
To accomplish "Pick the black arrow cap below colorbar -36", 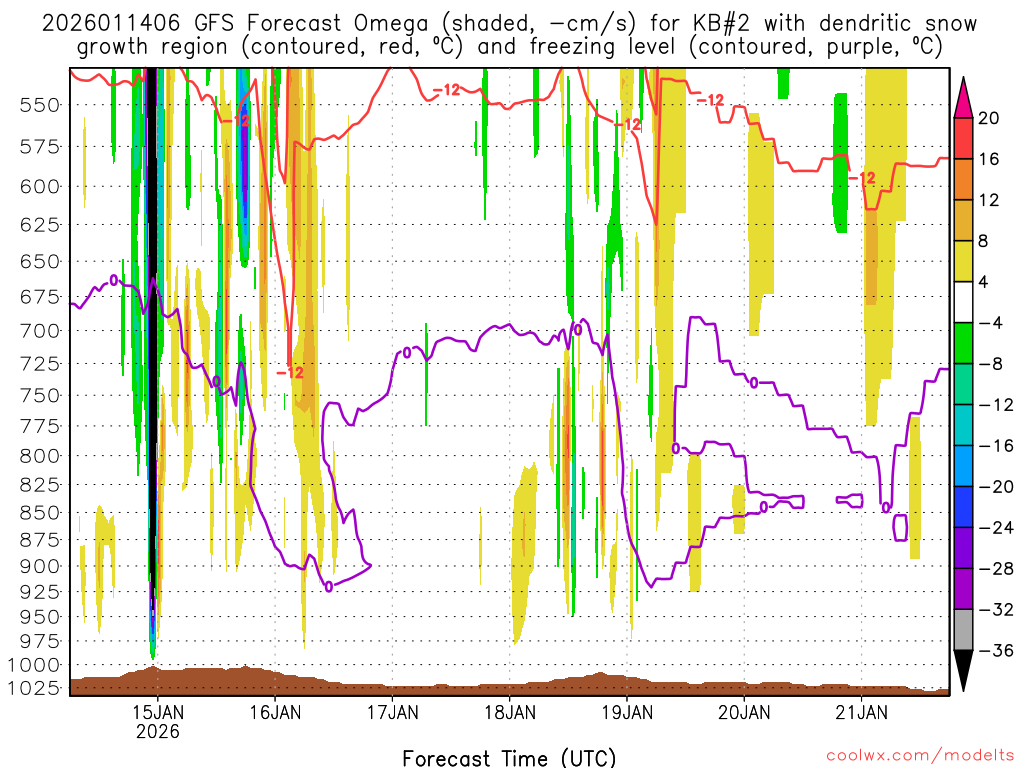I will [963, 671].
